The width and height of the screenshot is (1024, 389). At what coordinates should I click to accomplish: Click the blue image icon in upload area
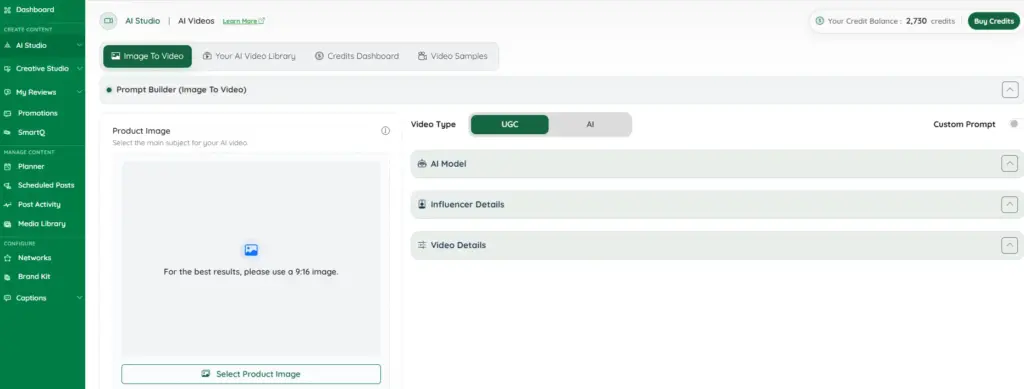[x=251, y=249]
